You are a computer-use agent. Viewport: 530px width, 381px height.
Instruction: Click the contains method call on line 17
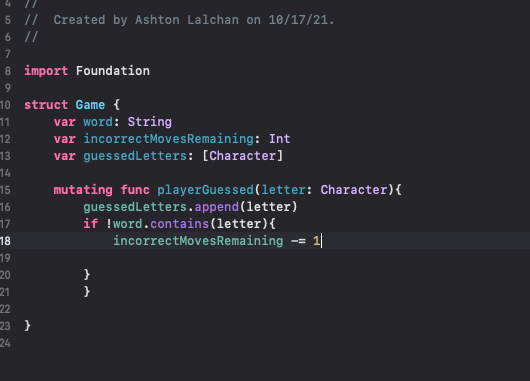tap(179, 224)
